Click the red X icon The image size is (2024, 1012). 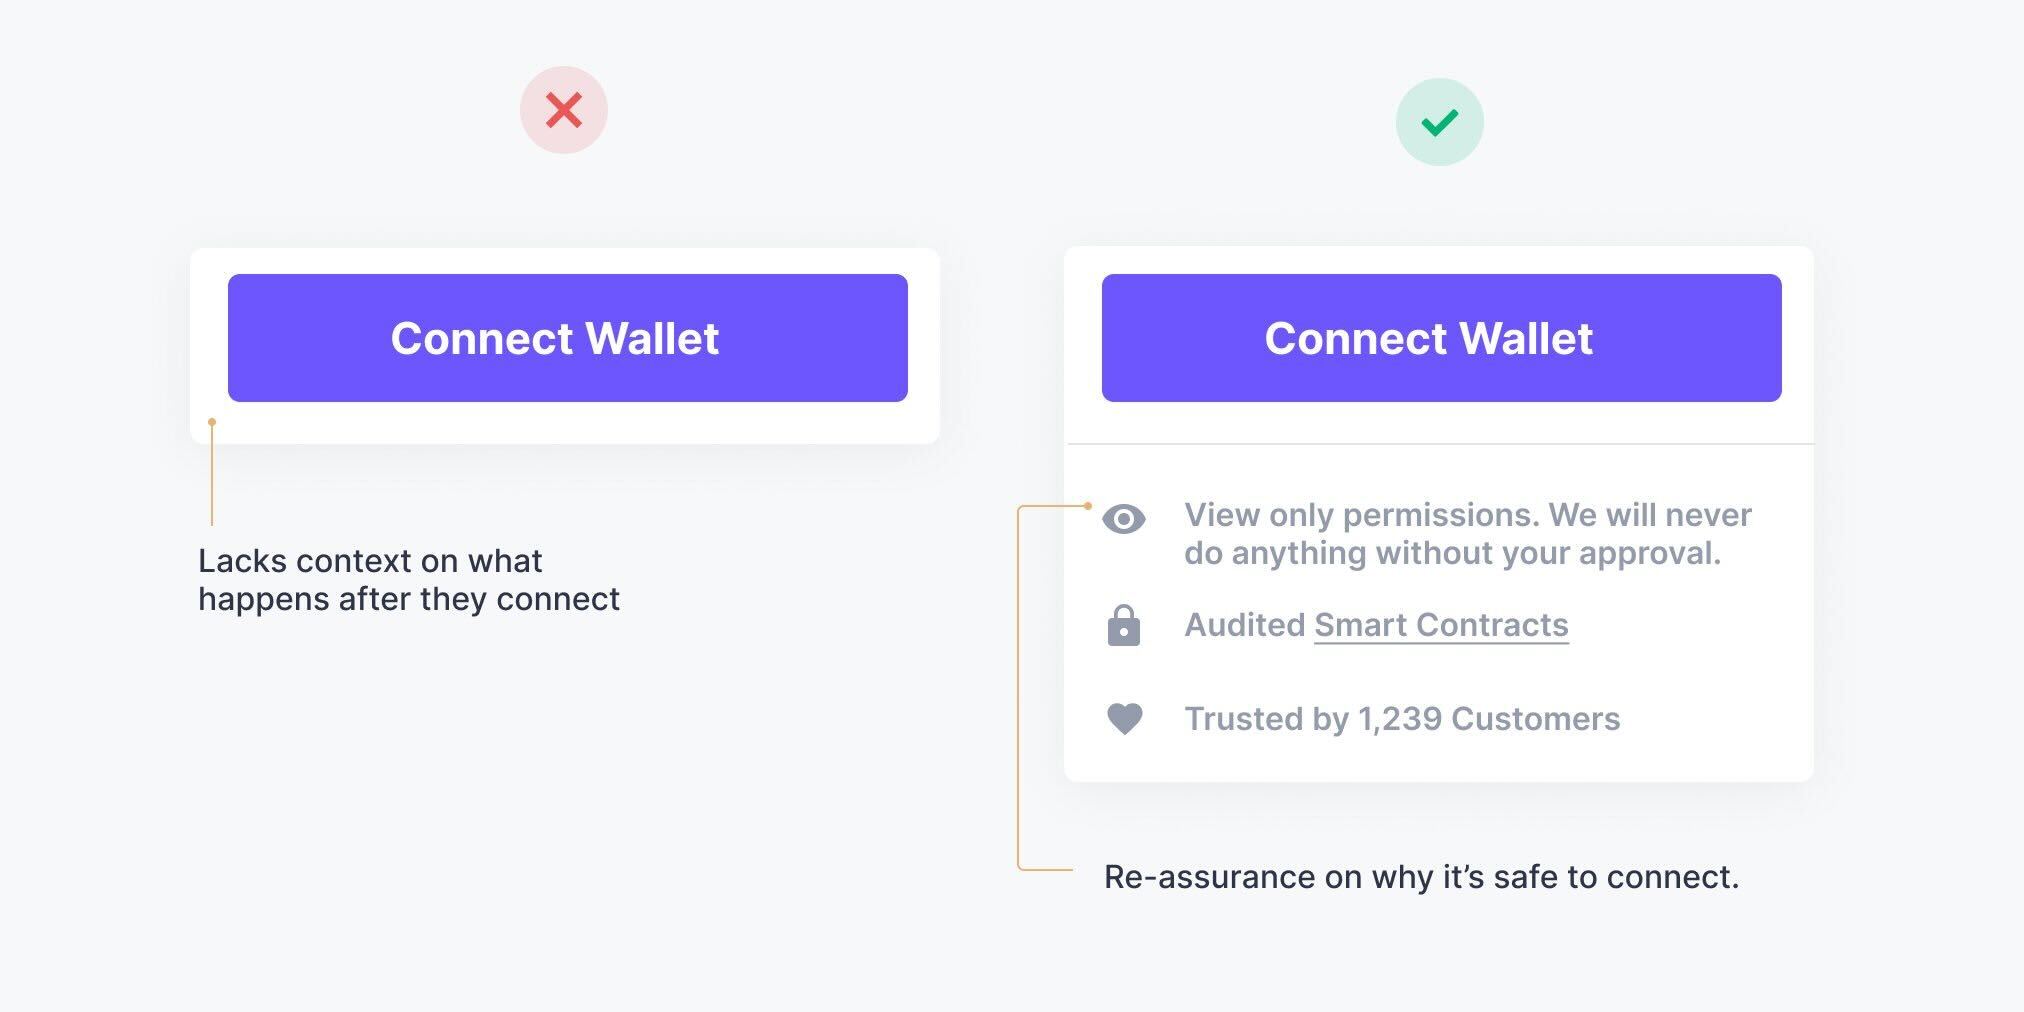[x=564, y=110]
